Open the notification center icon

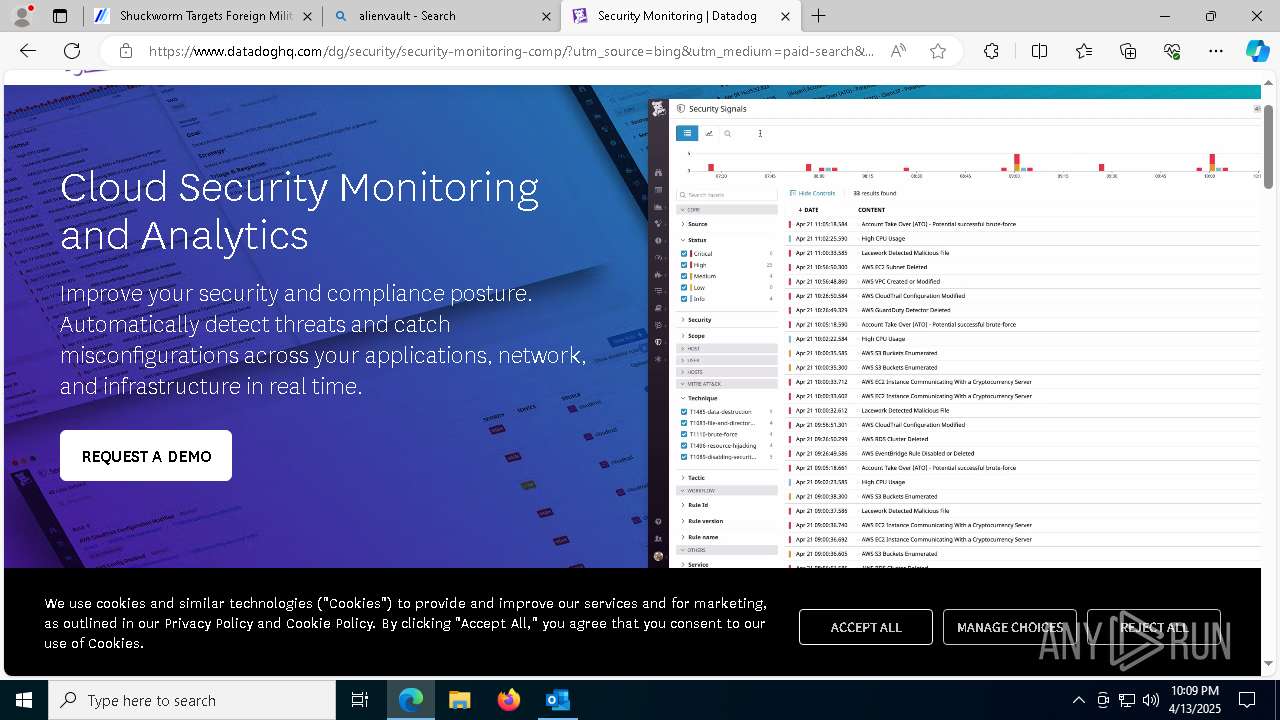pyautogui.click(x=1247, y=700)
